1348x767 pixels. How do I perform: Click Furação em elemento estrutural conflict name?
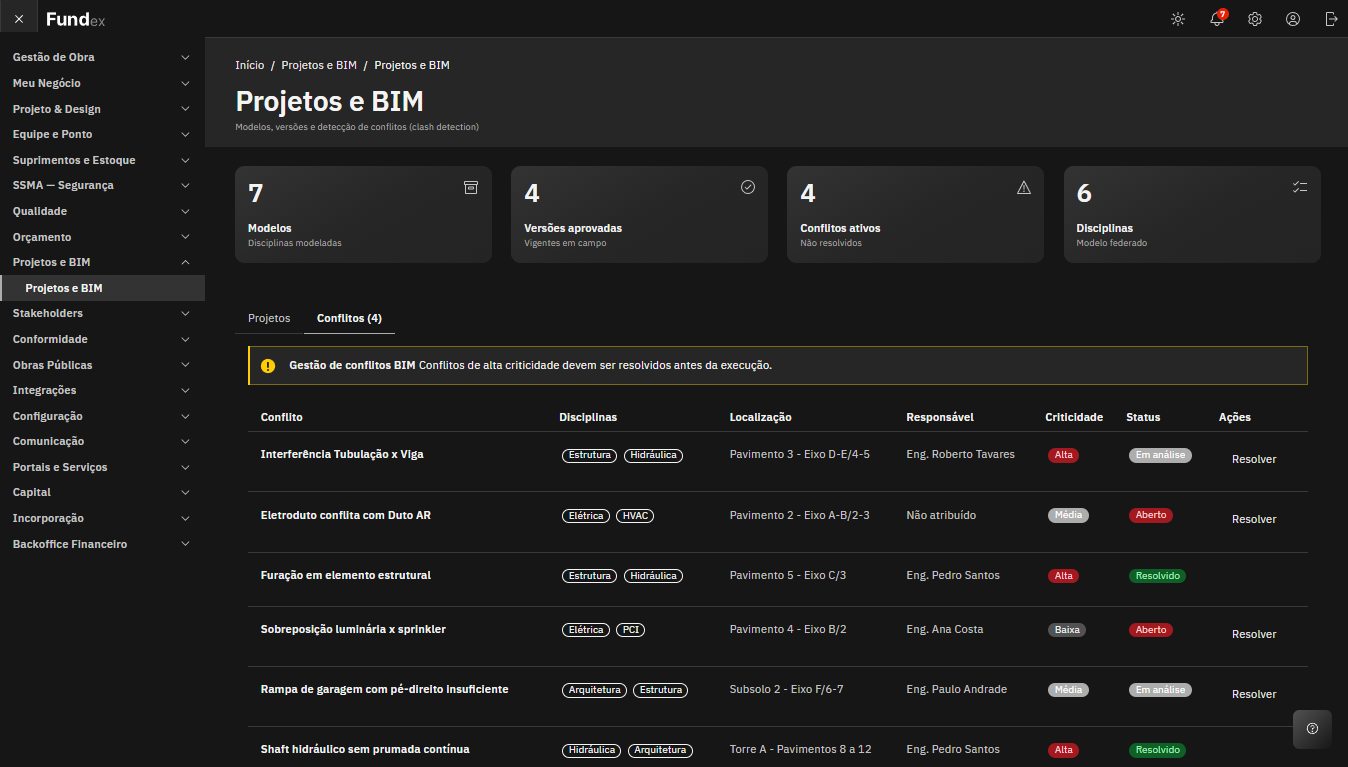click(x=346, y=575)
